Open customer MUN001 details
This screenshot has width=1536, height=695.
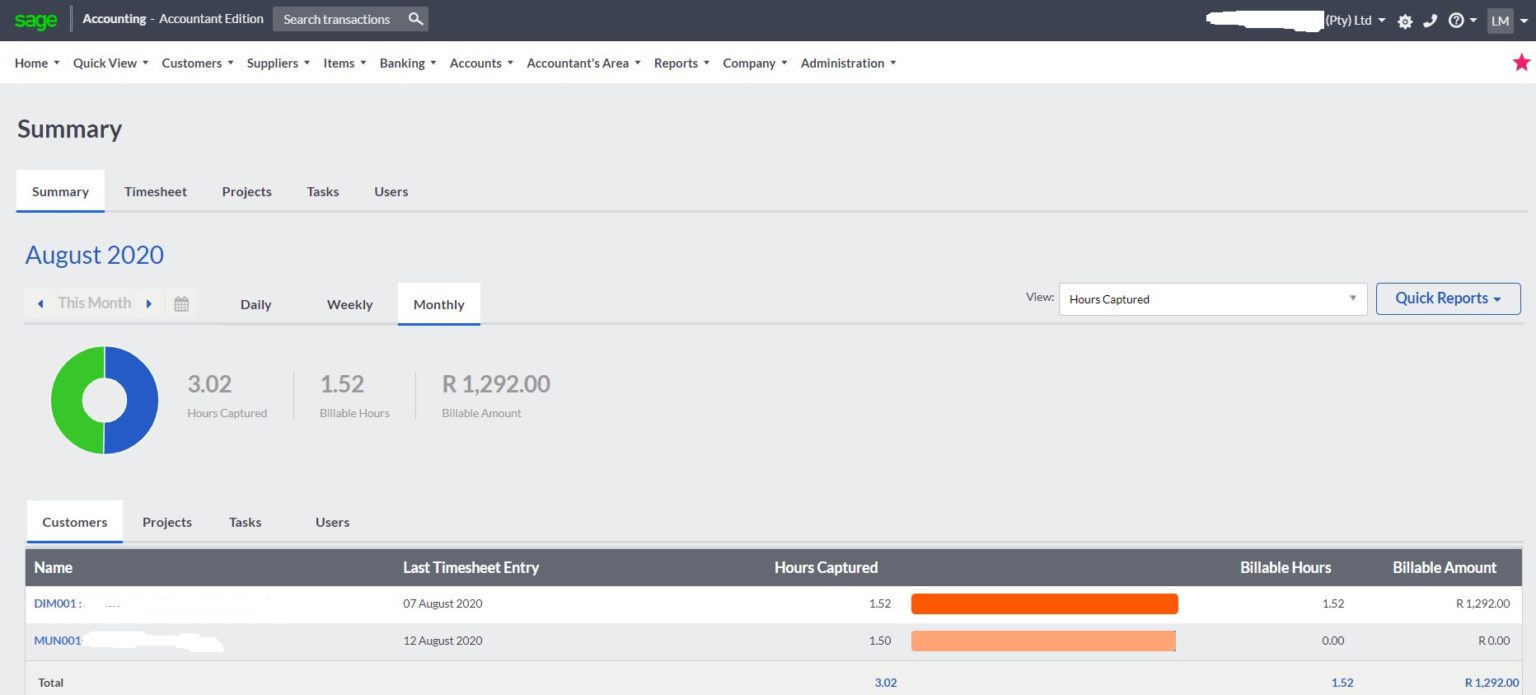pyautogui.click(x=57, y=640)
